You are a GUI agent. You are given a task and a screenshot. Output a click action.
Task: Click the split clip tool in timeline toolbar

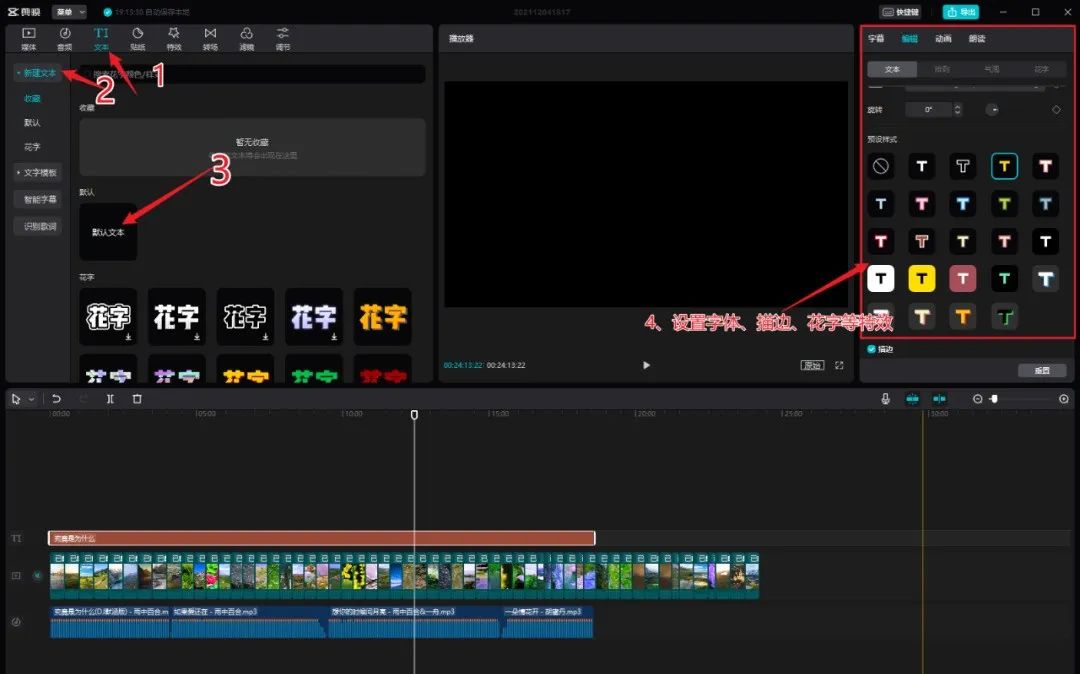110,398
